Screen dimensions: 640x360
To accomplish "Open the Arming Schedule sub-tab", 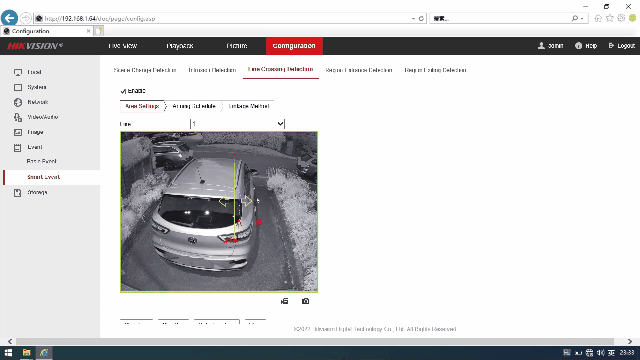I will pos(193,106).
